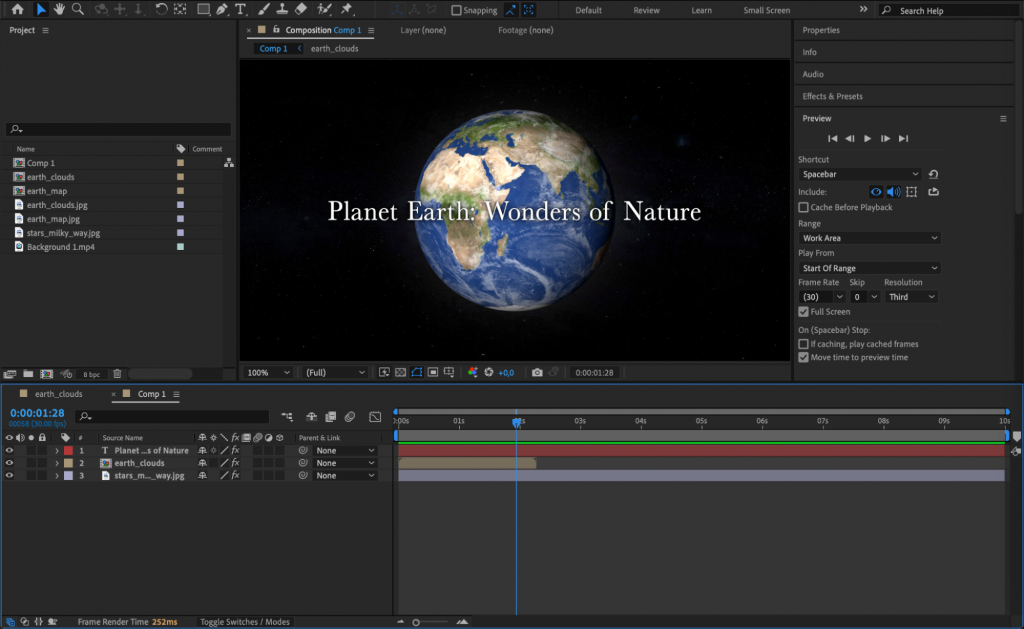This screenshot has height=629, width=1024.
Task: Take a Snapshot of the composition view
Action: 537,371
